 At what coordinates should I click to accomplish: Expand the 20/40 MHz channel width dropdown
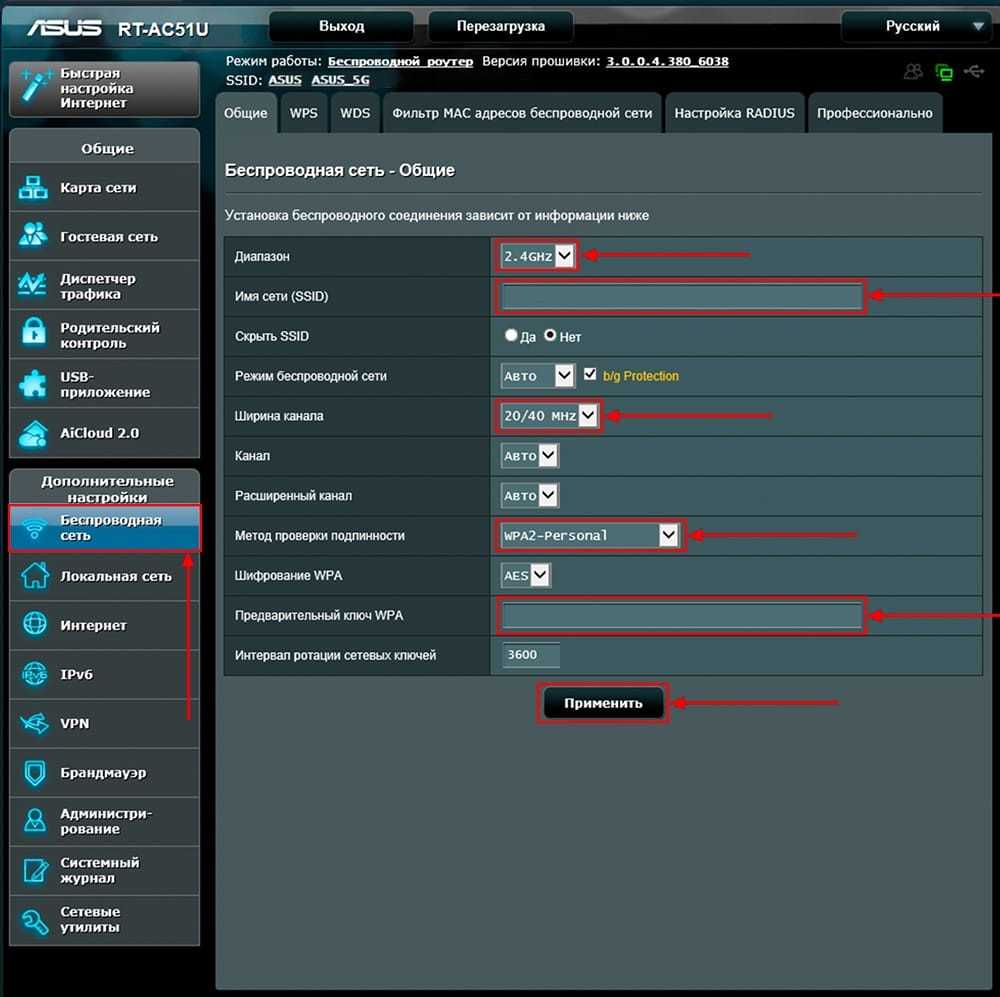coord(549,416)
